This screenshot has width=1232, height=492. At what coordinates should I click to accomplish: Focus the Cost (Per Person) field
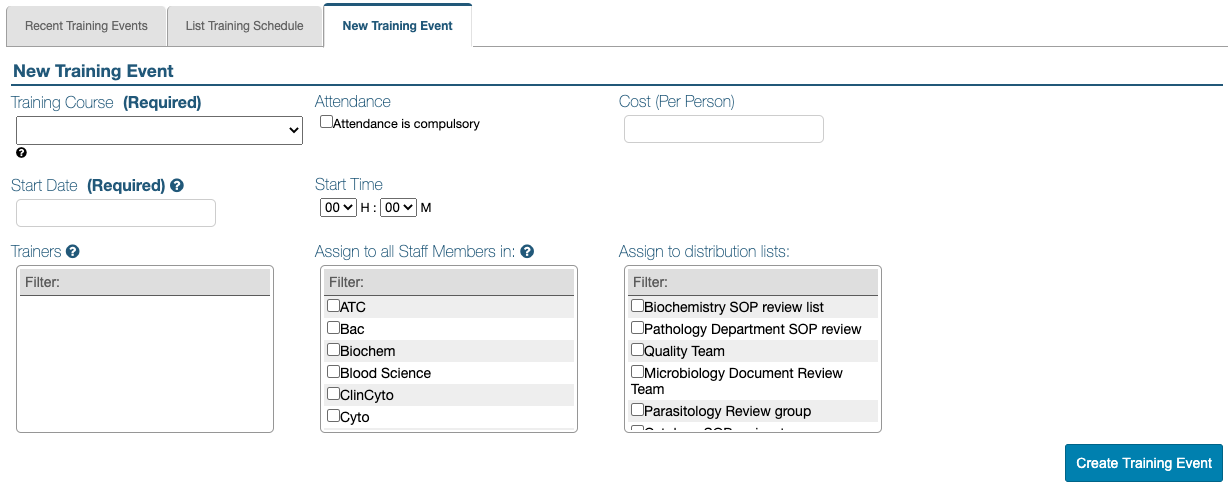pyautogui.click(x=723, y=129)
